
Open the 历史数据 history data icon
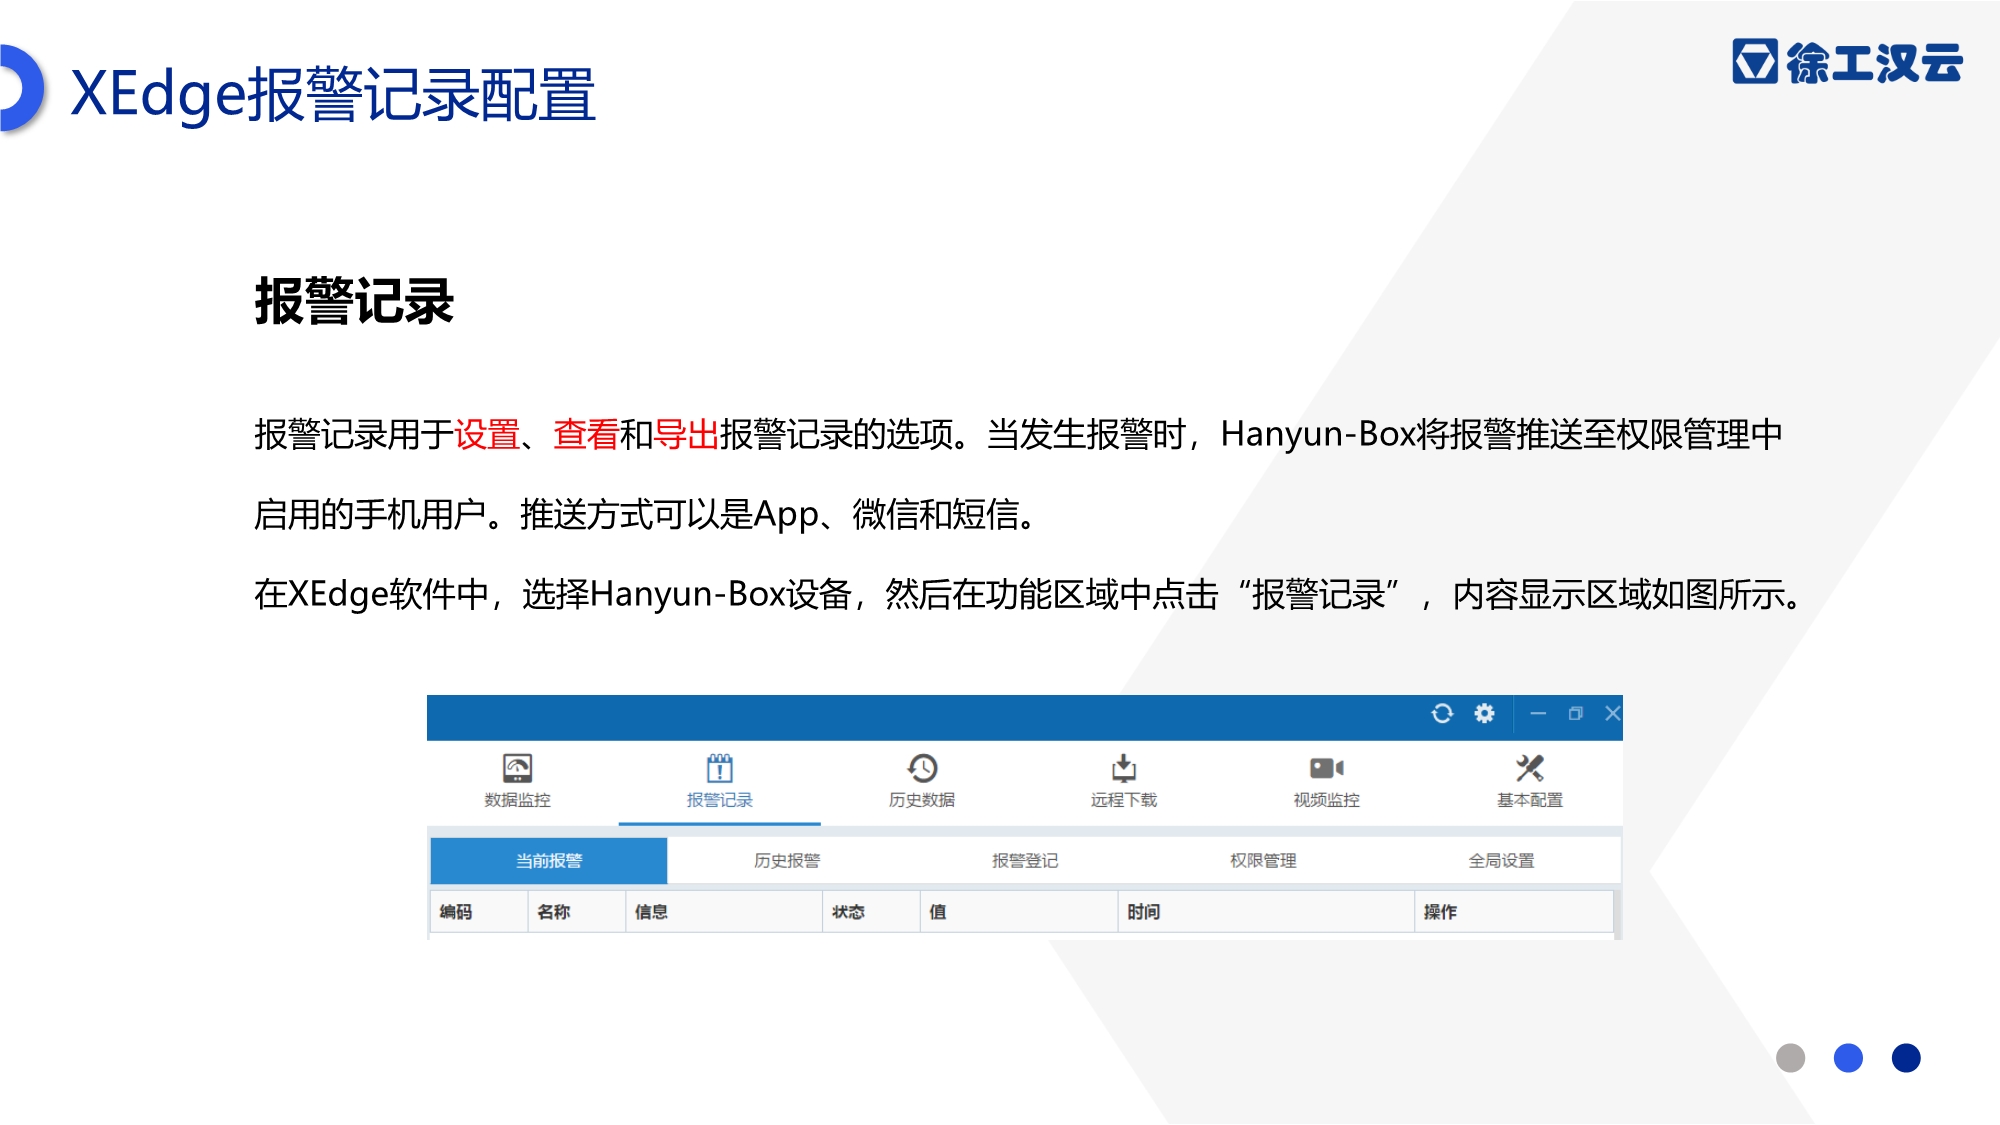(x=922, y=769)
